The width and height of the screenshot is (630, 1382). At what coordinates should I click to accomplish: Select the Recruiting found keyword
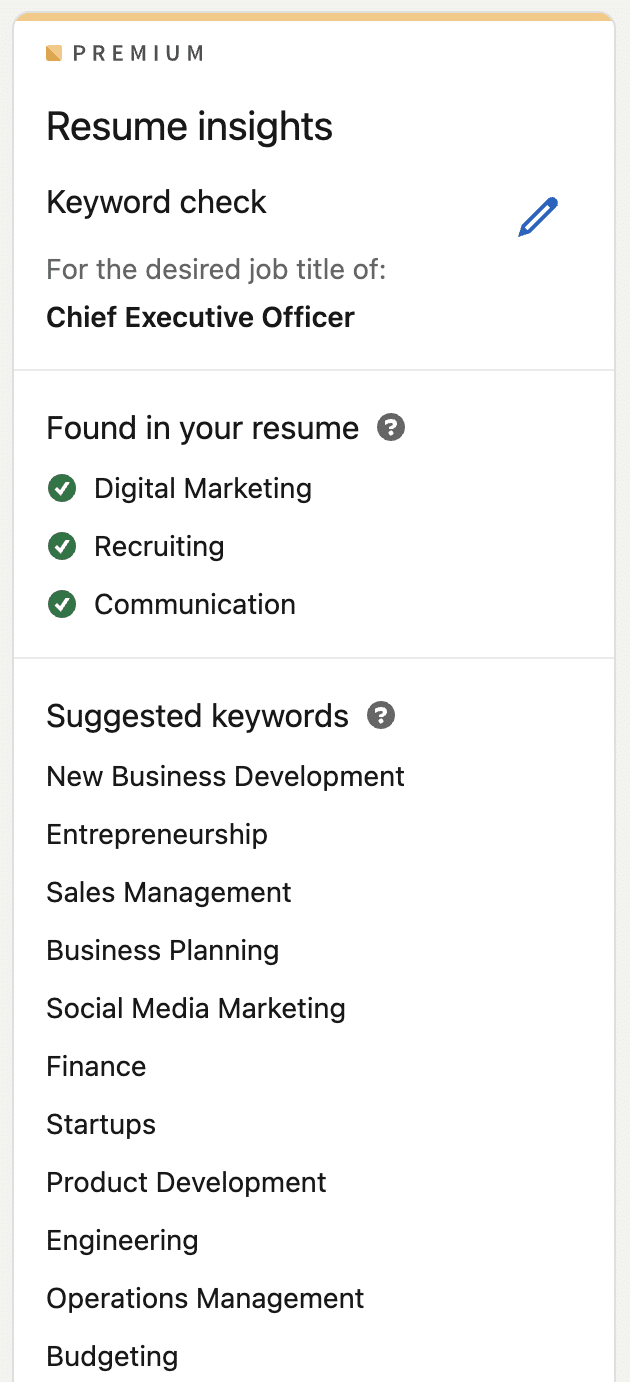159,547
